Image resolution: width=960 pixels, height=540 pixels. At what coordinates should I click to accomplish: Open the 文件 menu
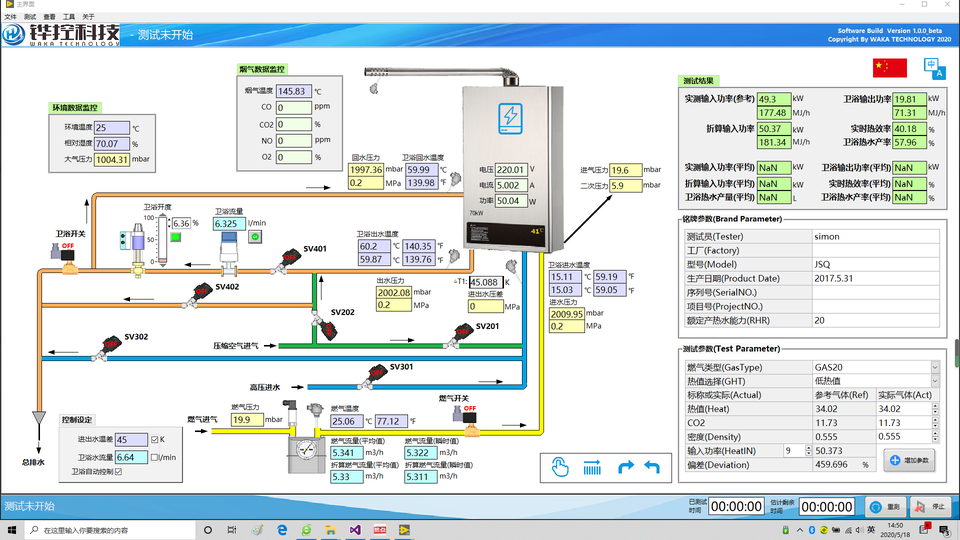click(x=10, y=17)
